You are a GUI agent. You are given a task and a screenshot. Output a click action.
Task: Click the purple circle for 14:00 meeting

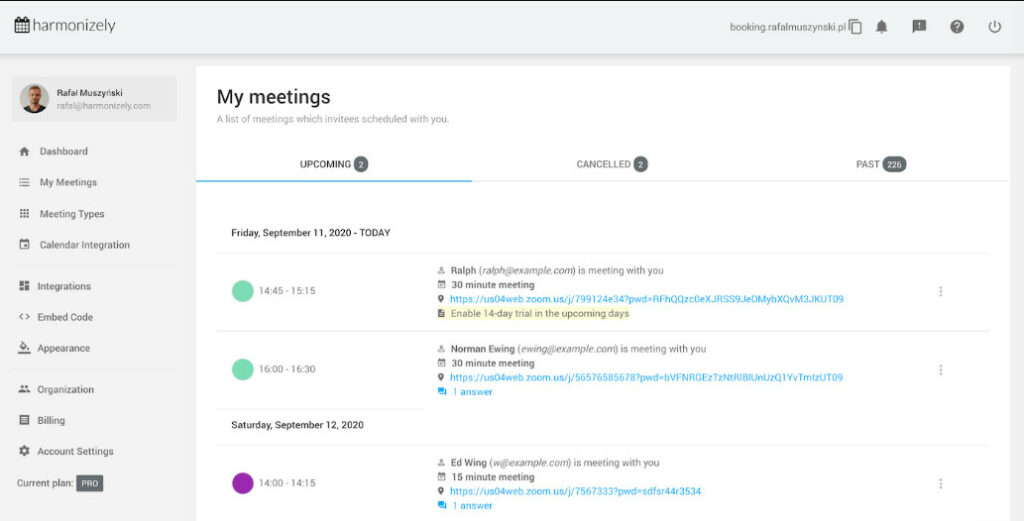[x=243, y=483]
